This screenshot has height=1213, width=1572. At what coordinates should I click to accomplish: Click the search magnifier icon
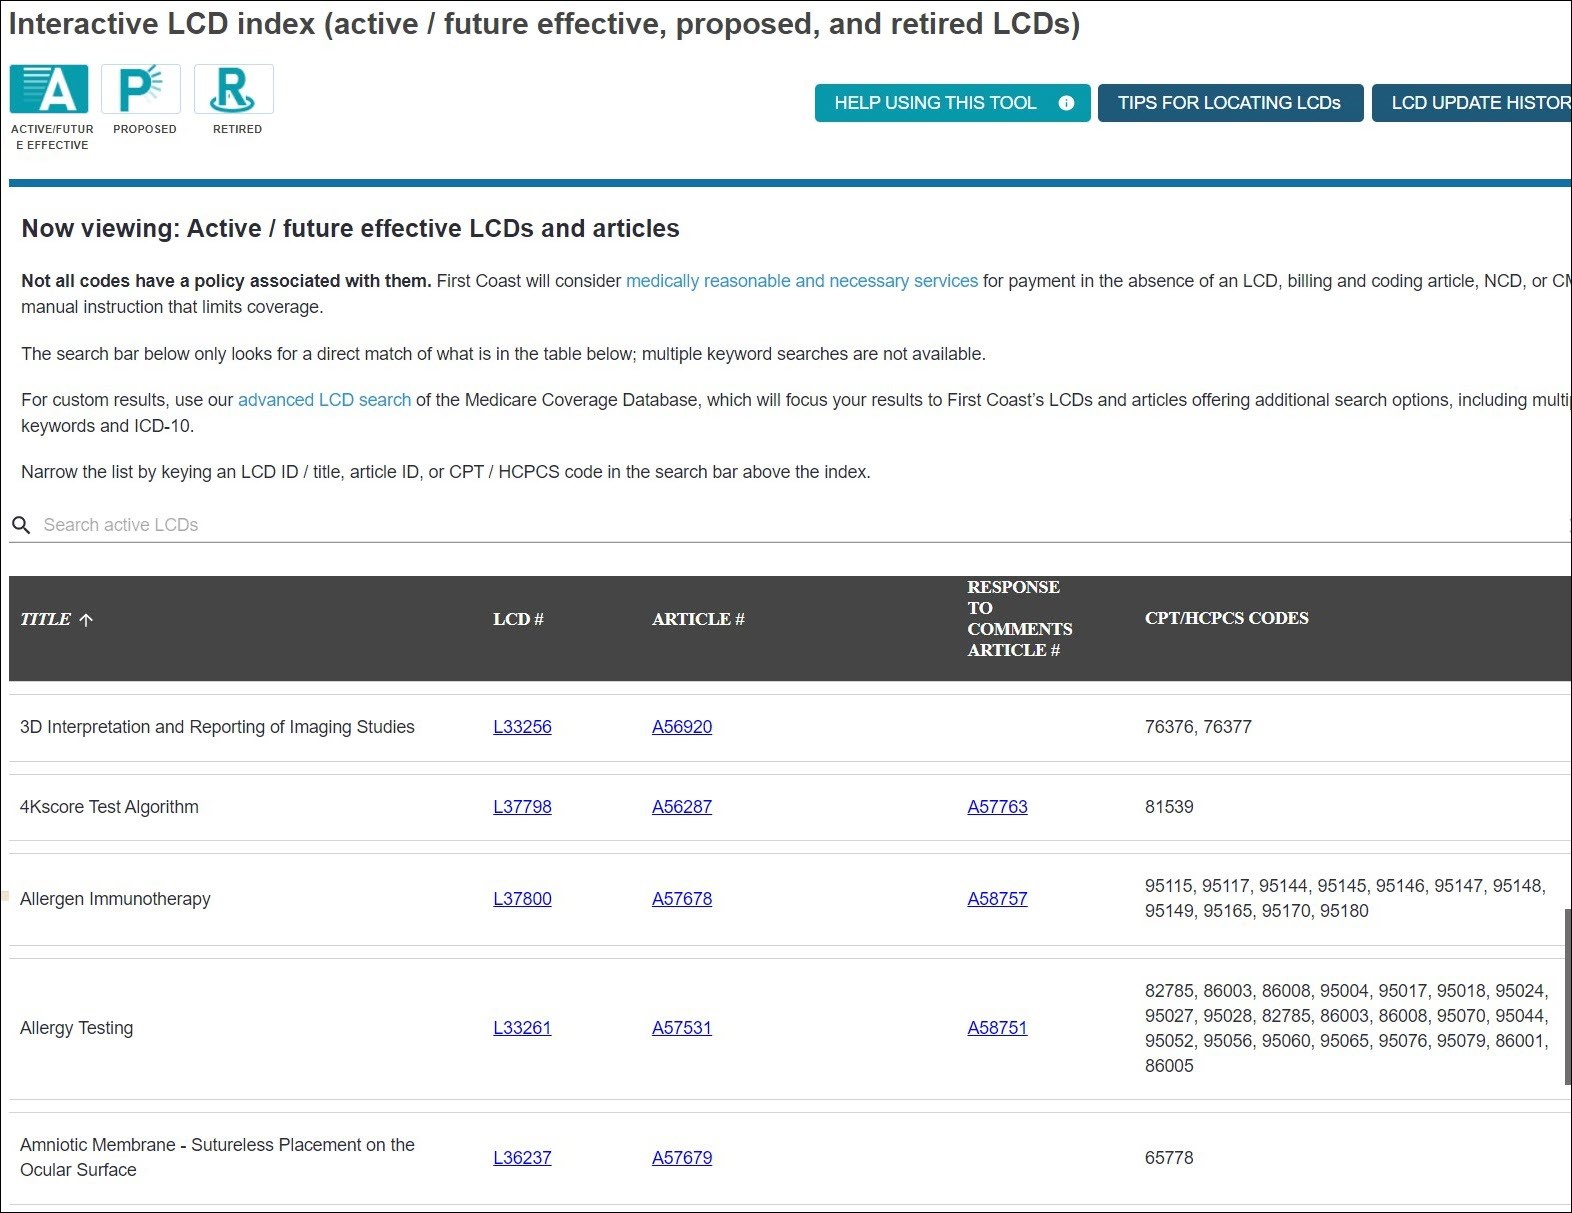click(x=21, y=525)
